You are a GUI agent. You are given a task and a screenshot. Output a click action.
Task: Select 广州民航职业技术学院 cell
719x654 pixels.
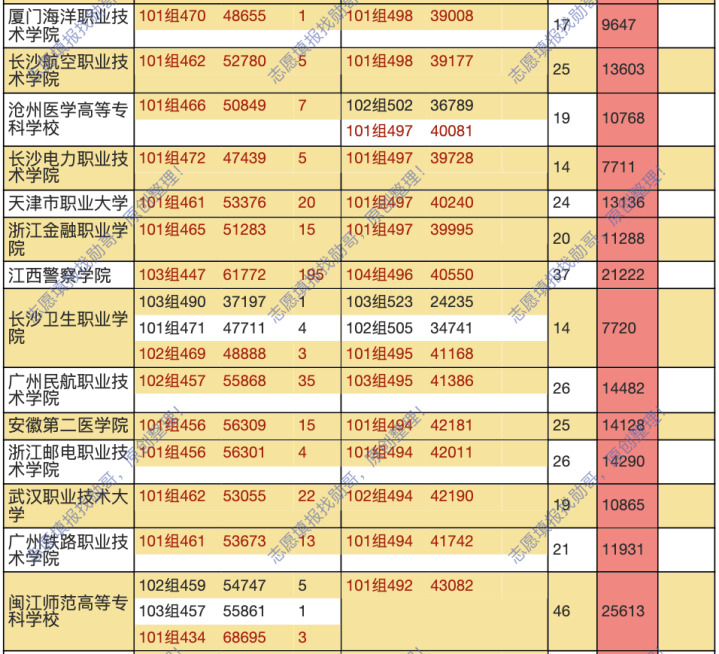click(x=68, y=390)
